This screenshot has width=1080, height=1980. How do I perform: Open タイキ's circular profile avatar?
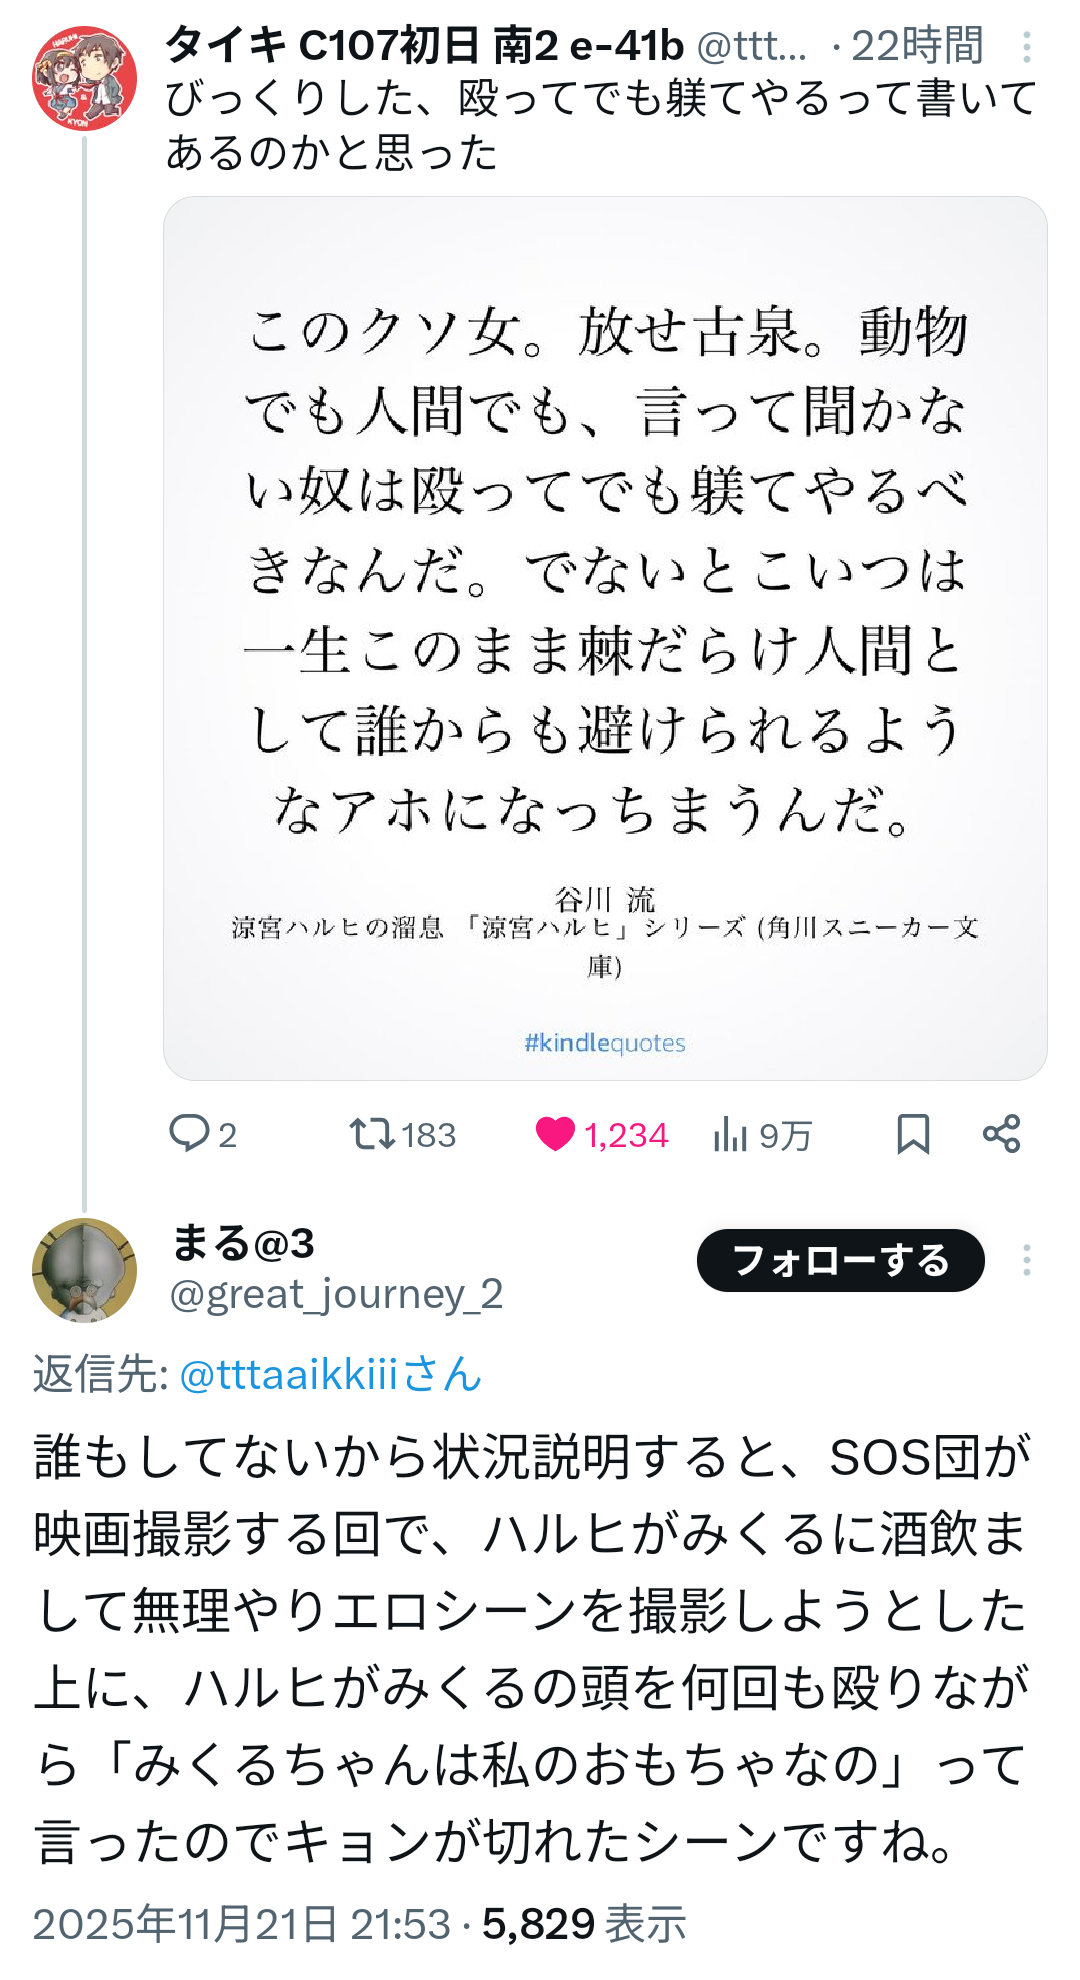(84, 78)
